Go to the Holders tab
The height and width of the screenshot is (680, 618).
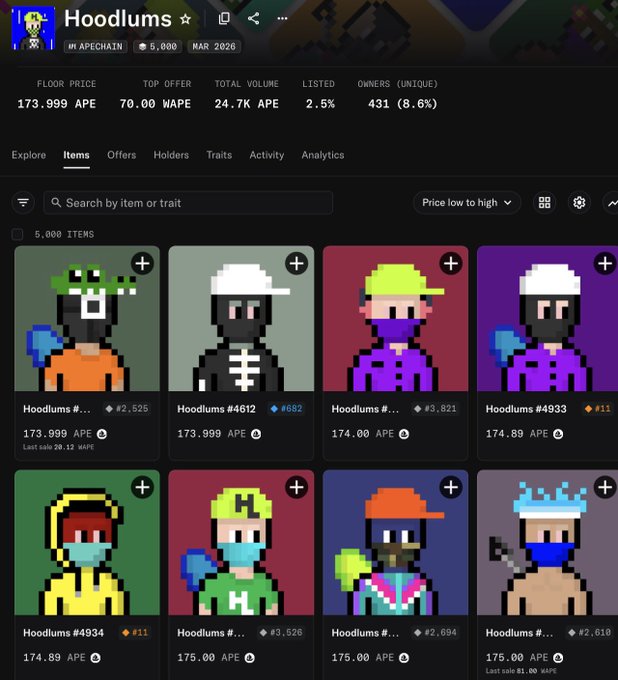(171, 155)
